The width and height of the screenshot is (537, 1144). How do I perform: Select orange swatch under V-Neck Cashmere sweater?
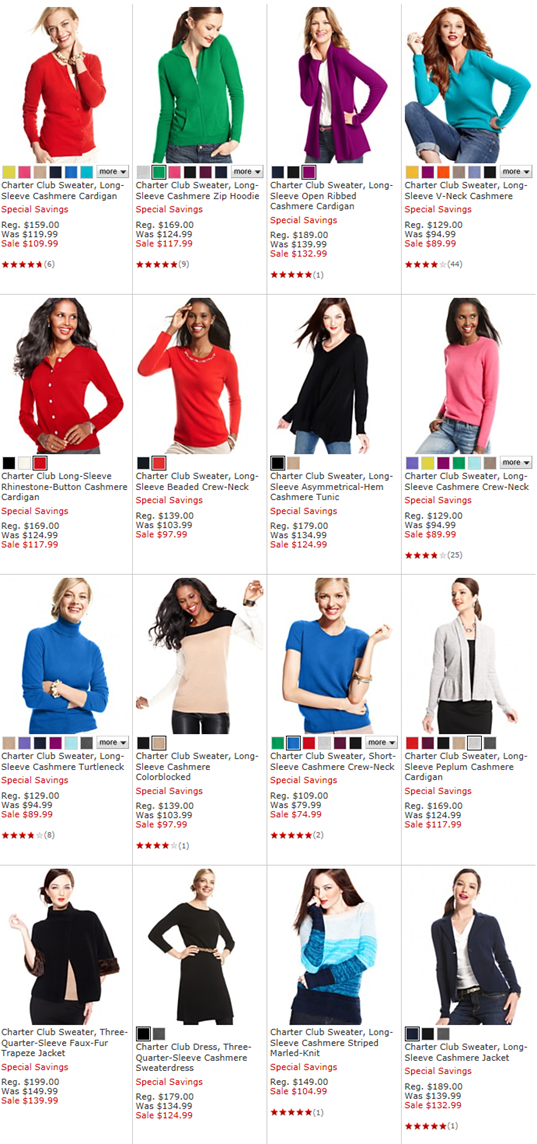click(x=443, y=172)
